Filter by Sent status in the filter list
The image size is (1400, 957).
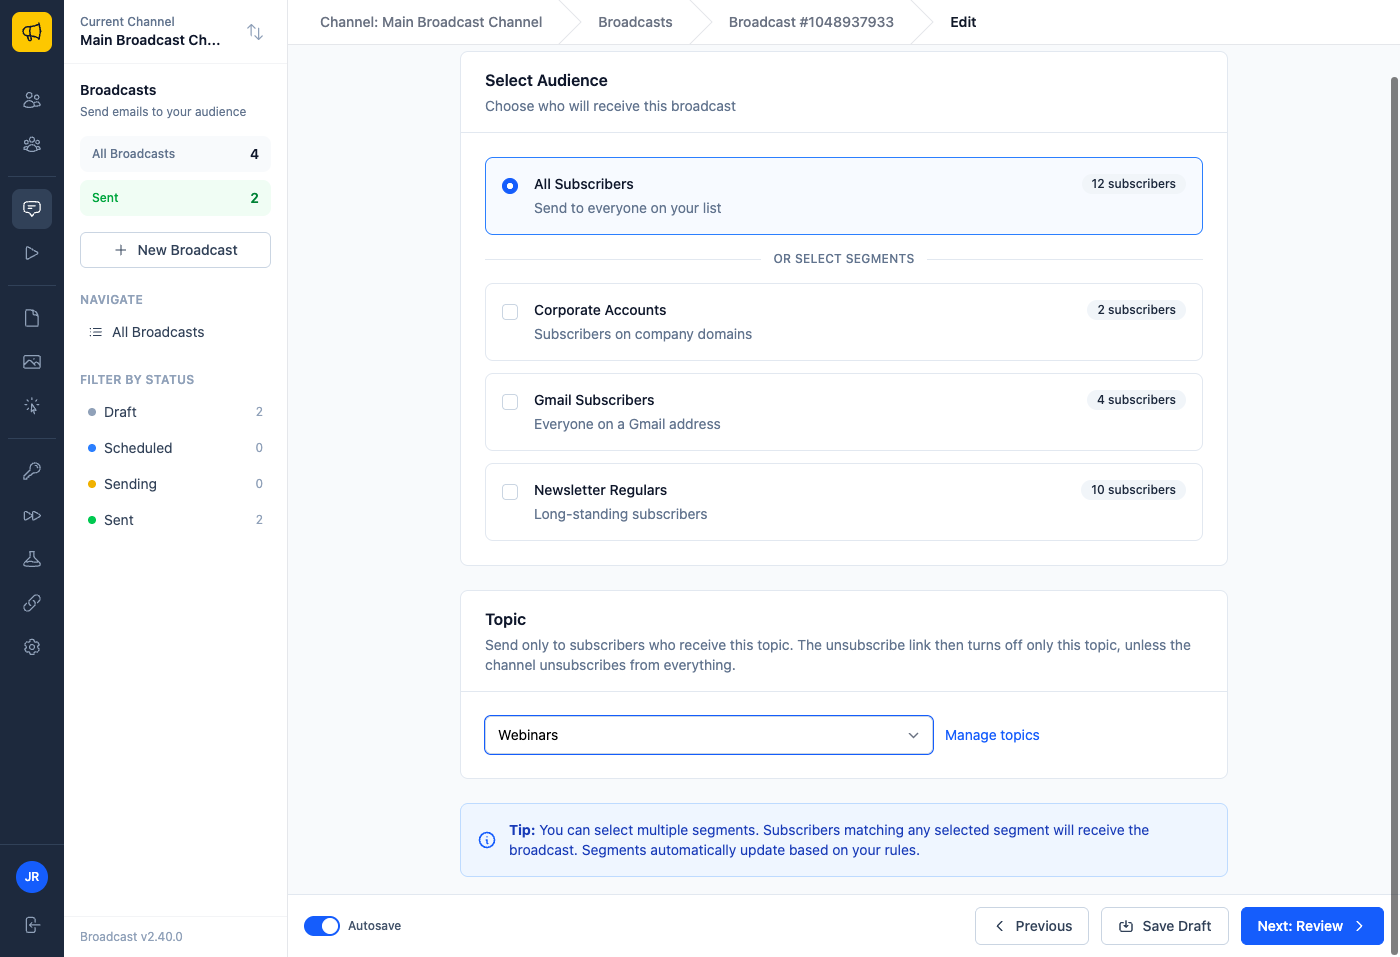coord(175,520)
